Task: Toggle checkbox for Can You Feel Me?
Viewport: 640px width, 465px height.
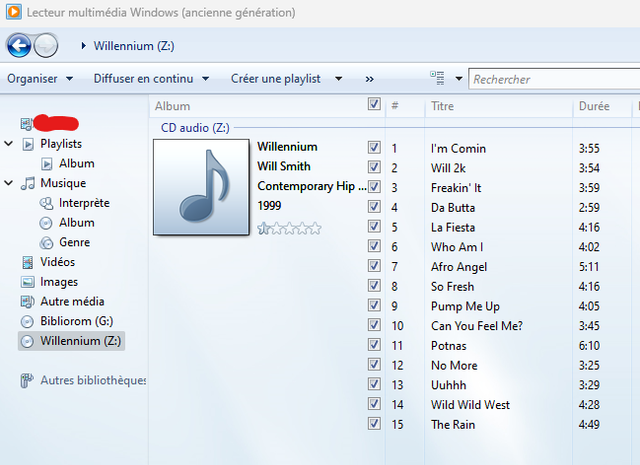Action: tap(374, 325)
